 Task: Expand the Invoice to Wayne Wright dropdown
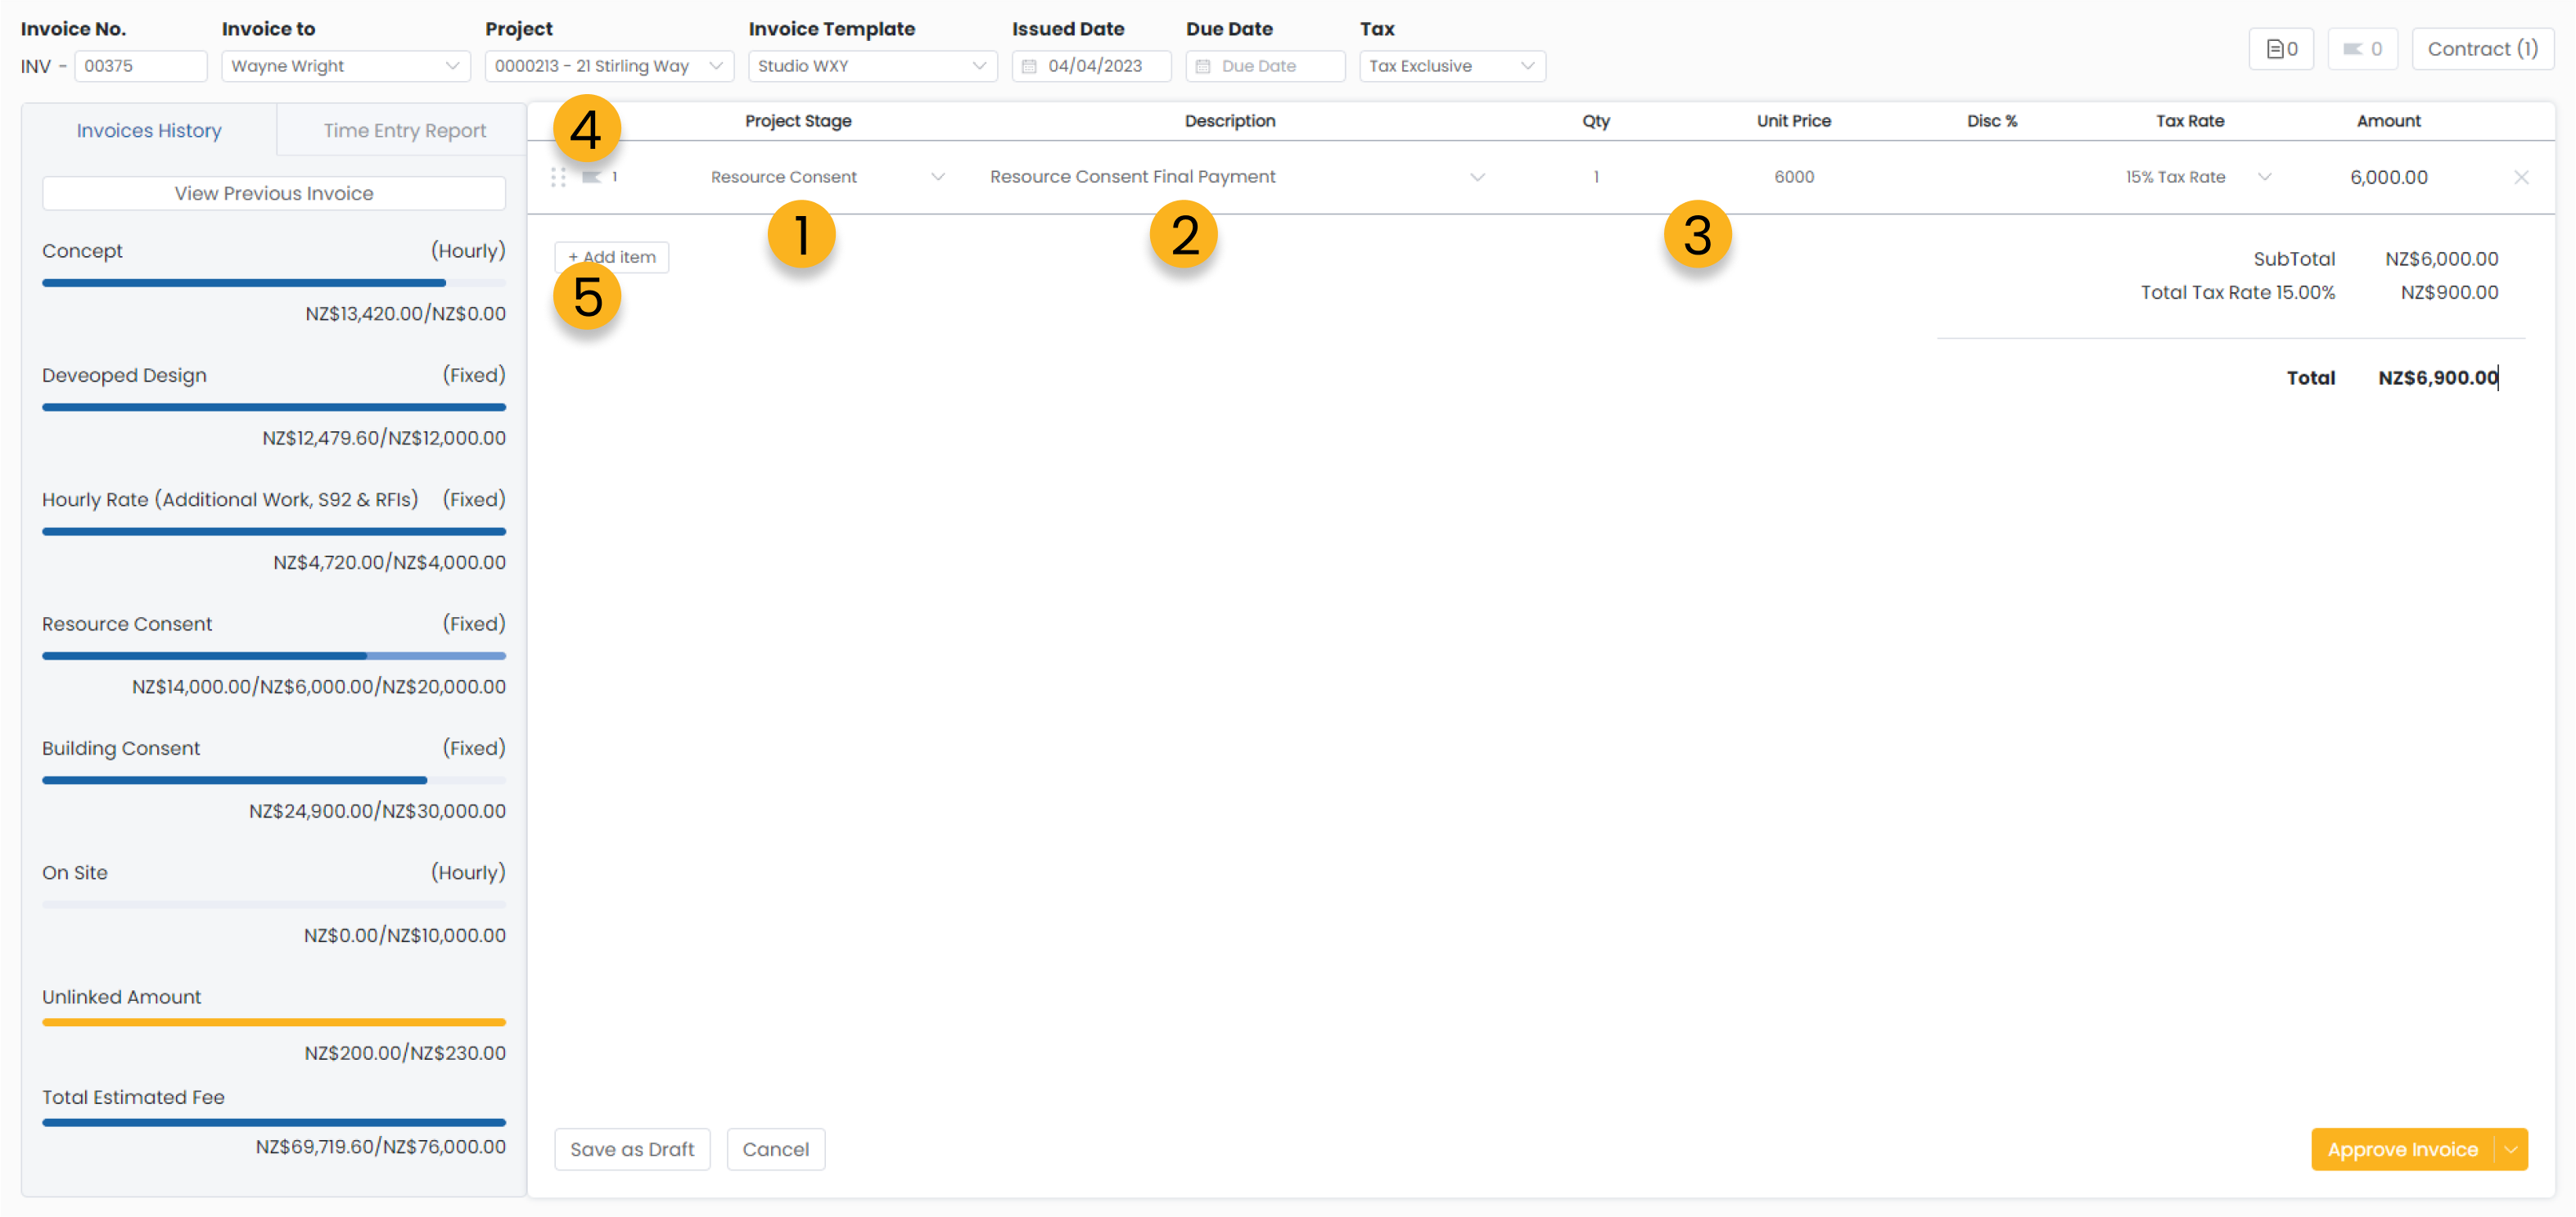pos(345,66)
